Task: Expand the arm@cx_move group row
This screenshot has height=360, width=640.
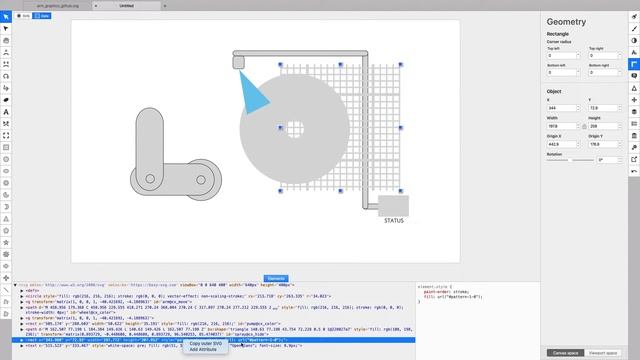Action: click(22, 302)
